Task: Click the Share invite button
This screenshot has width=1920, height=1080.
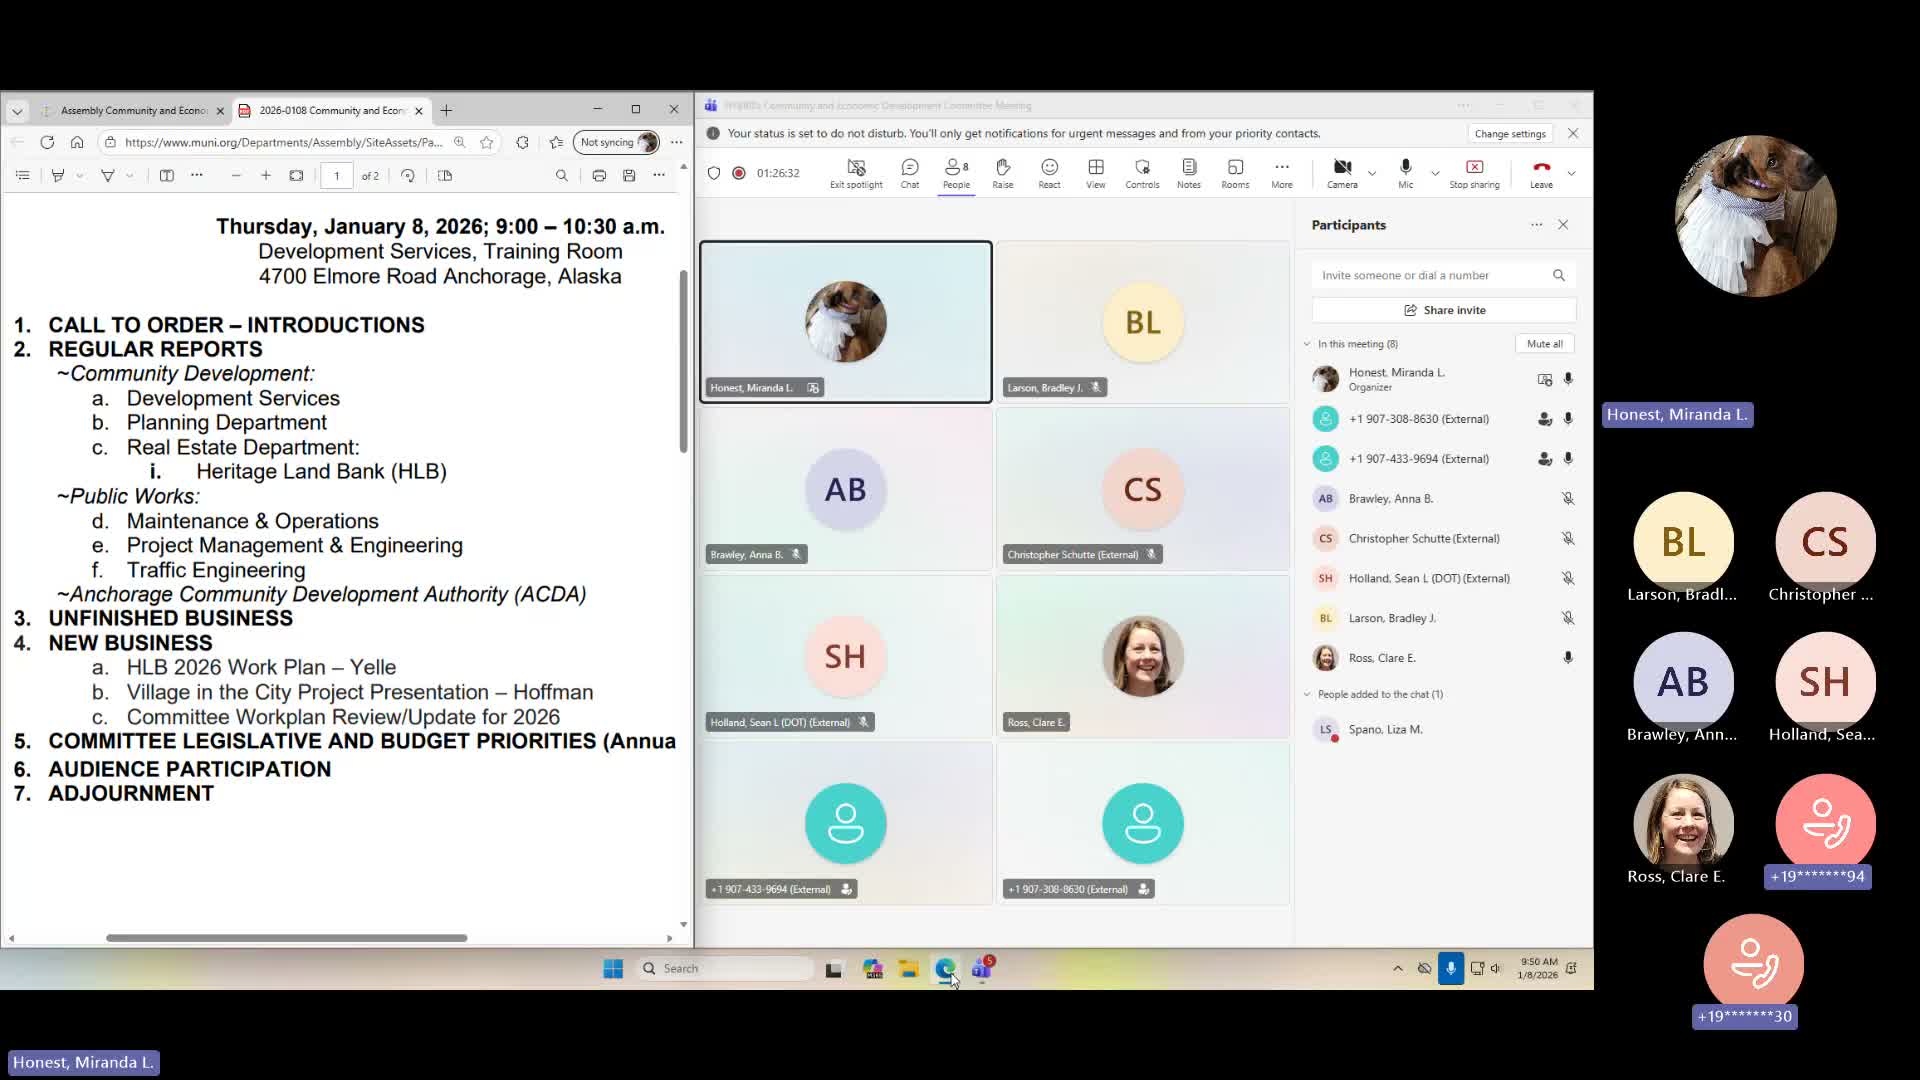Action: click(x=1444, y=310)
